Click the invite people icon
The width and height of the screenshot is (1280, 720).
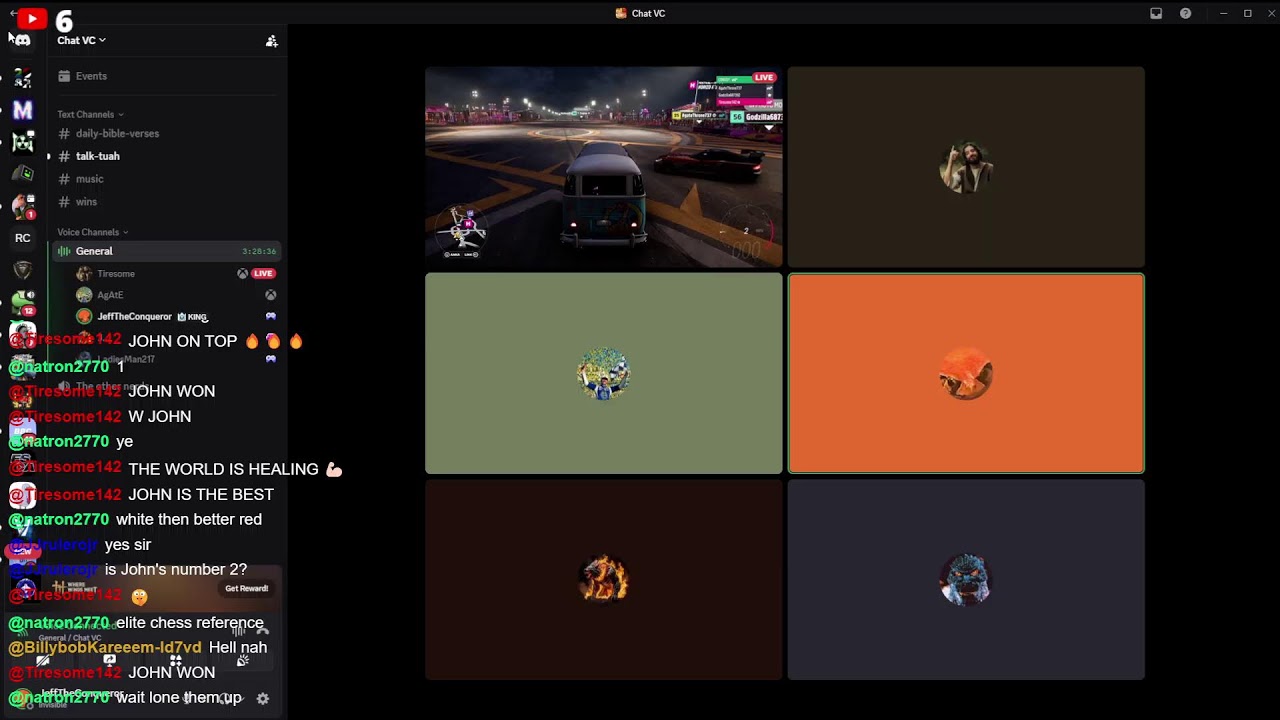271,41
